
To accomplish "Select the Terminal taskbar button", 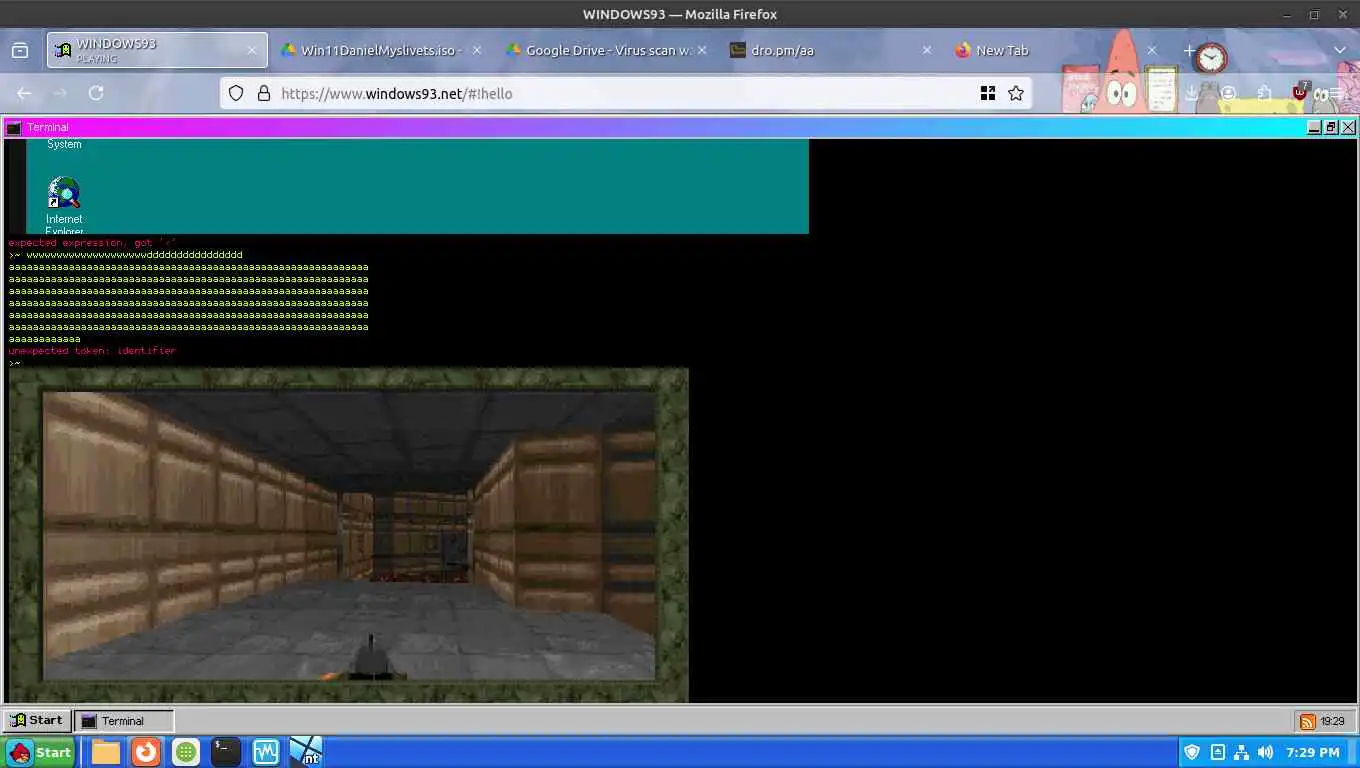I will (125, 720).
